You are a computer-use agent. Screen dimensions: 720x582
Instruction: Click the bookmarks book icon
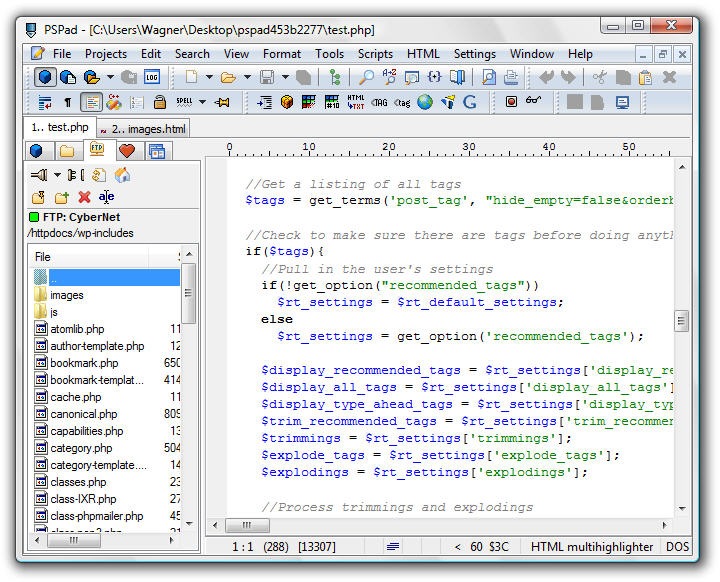pos(457,77)
